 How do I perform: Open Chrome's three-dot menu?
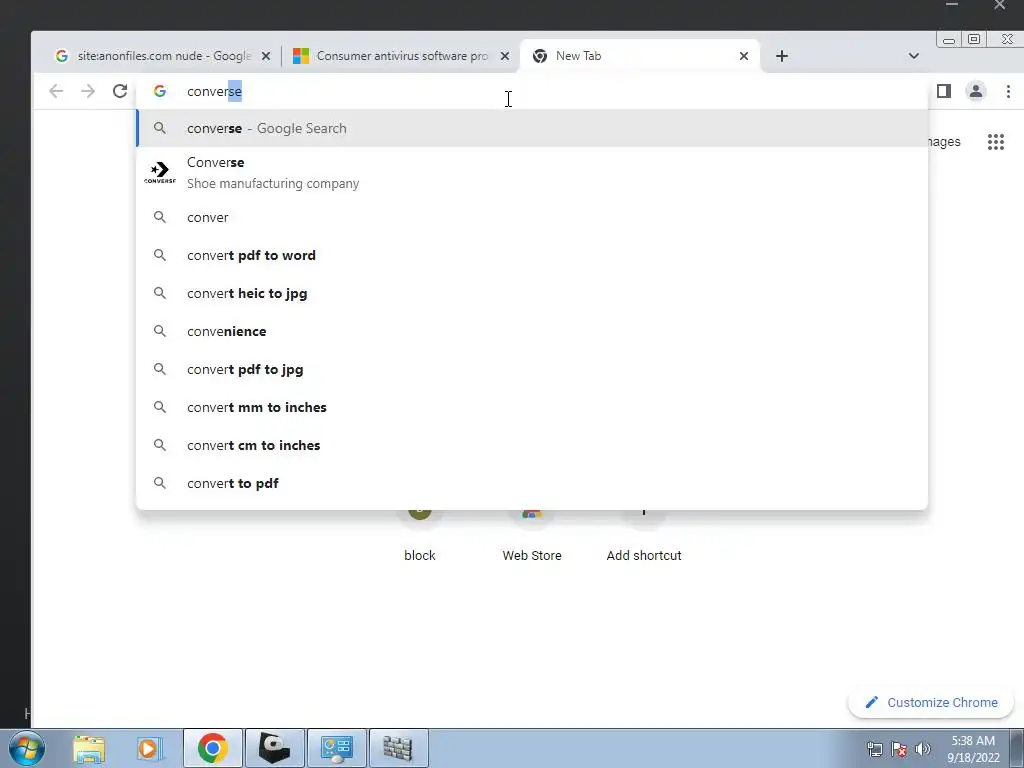(1008, 91)
